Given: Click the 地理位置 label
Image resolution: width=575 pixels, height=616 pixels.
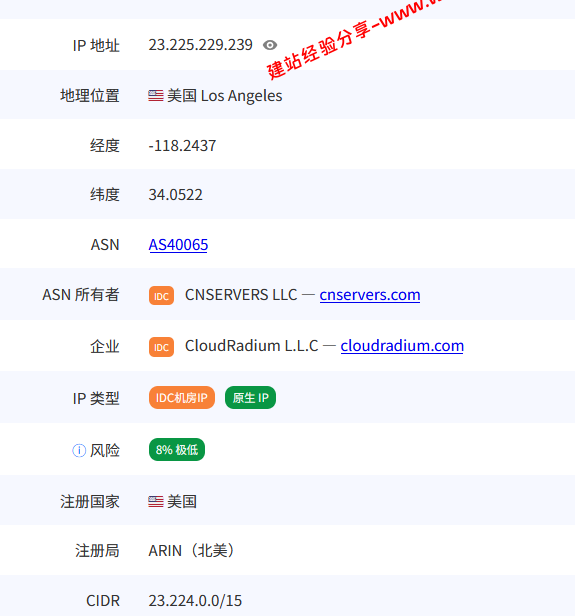Looking at the screenshot, I should point(90,95).
